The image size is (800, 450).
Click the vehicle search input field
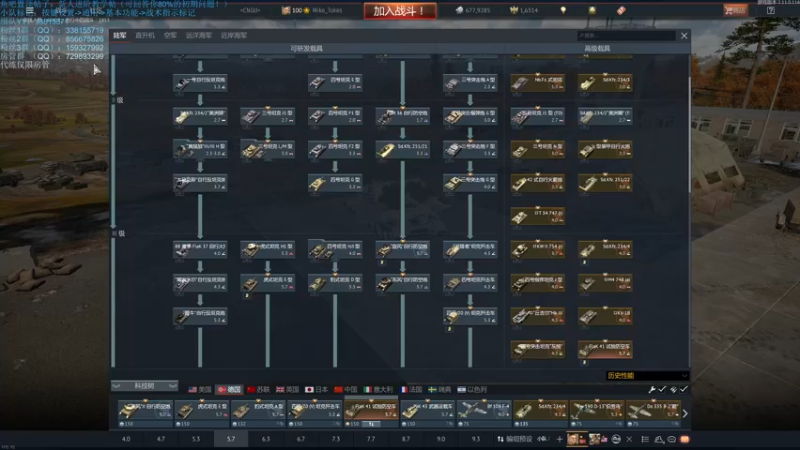(626, 36)
